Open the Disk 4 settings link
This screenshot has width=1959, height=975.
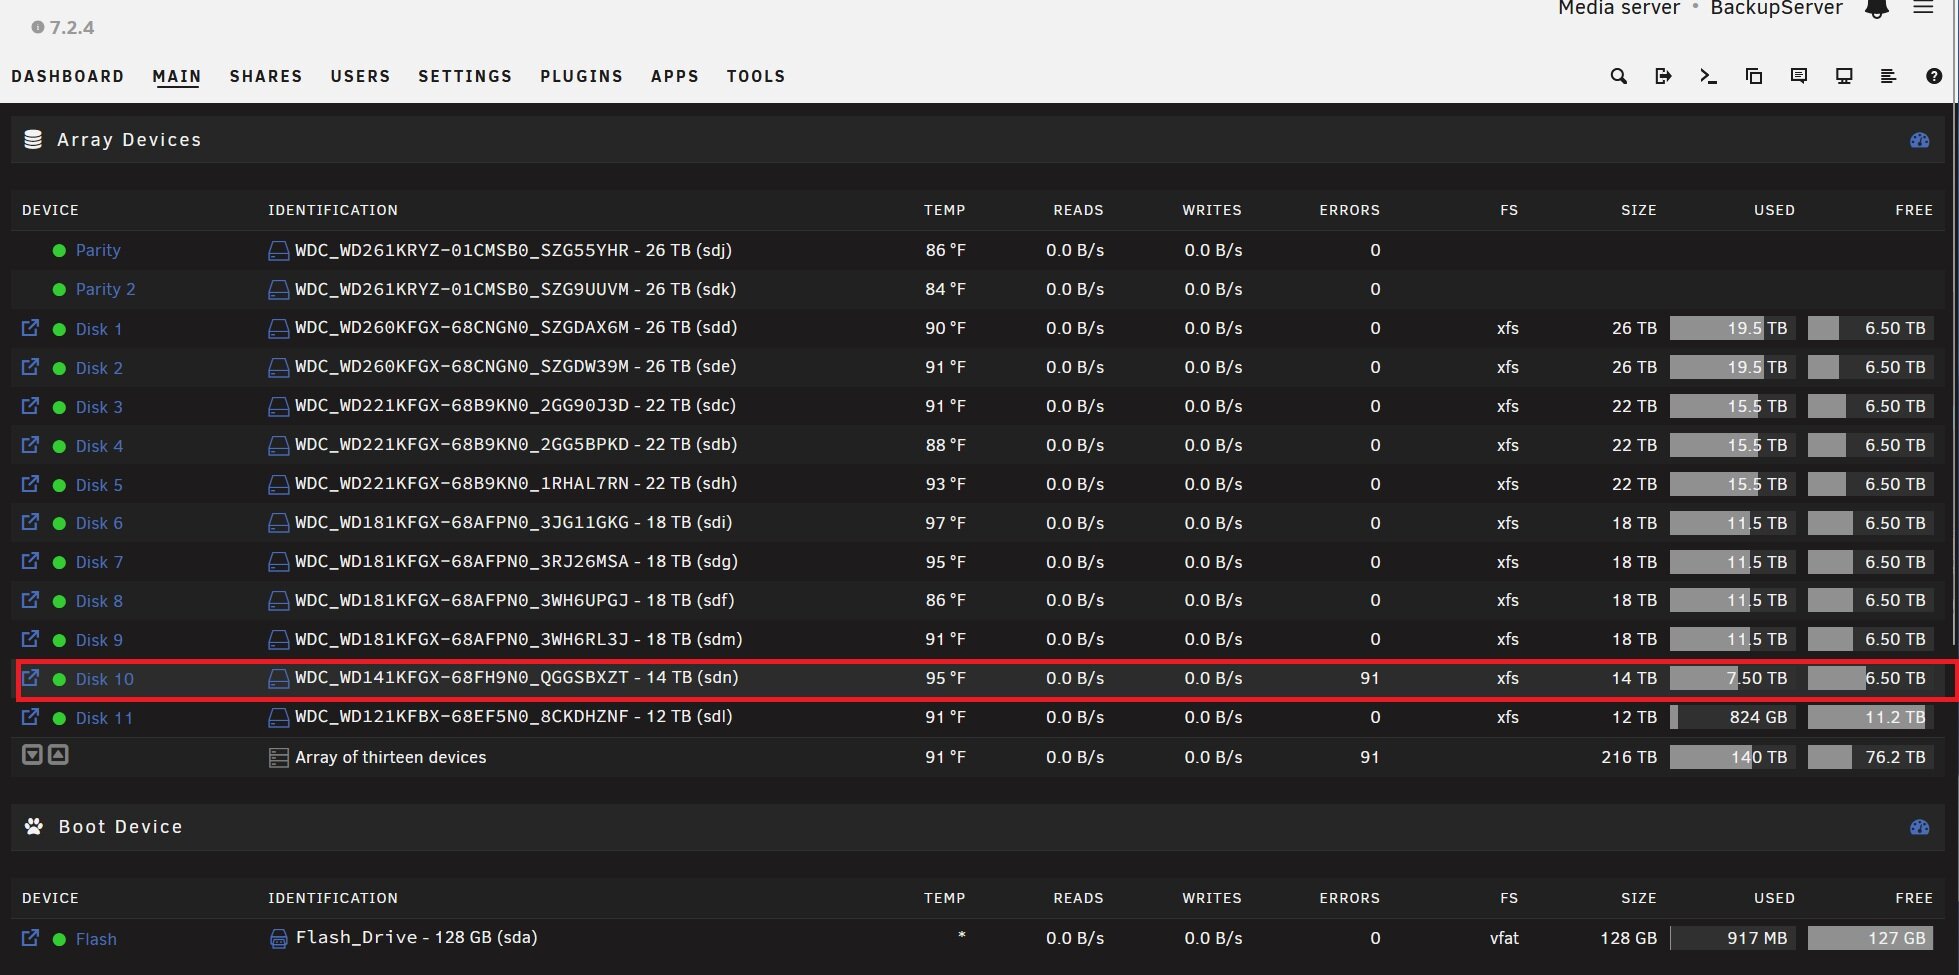coord(99,446)
